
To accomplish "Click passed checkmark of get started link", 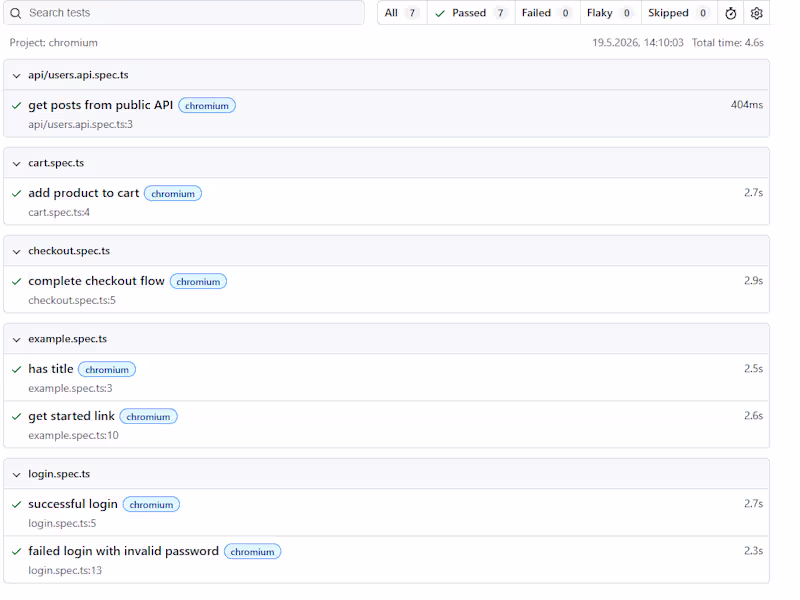I will (16, 416).
